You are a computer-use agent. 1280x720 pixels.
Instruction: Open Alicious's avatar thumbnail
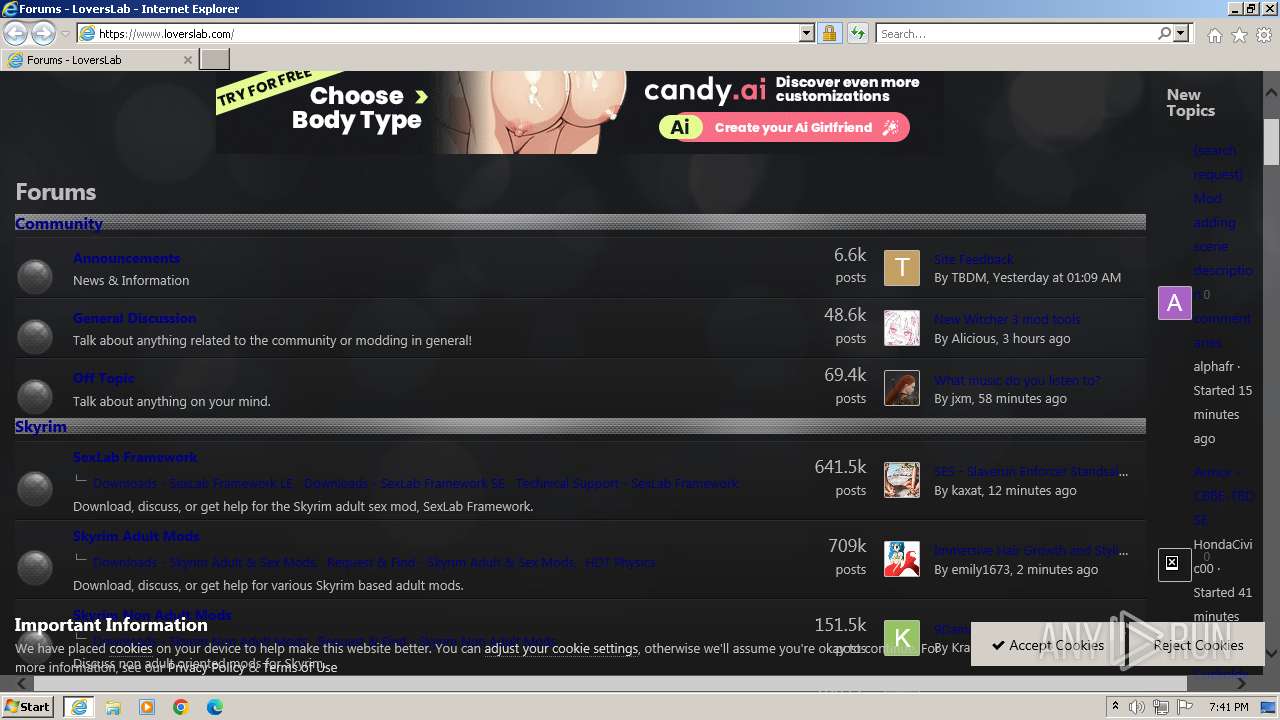click(x=902, y=328)
